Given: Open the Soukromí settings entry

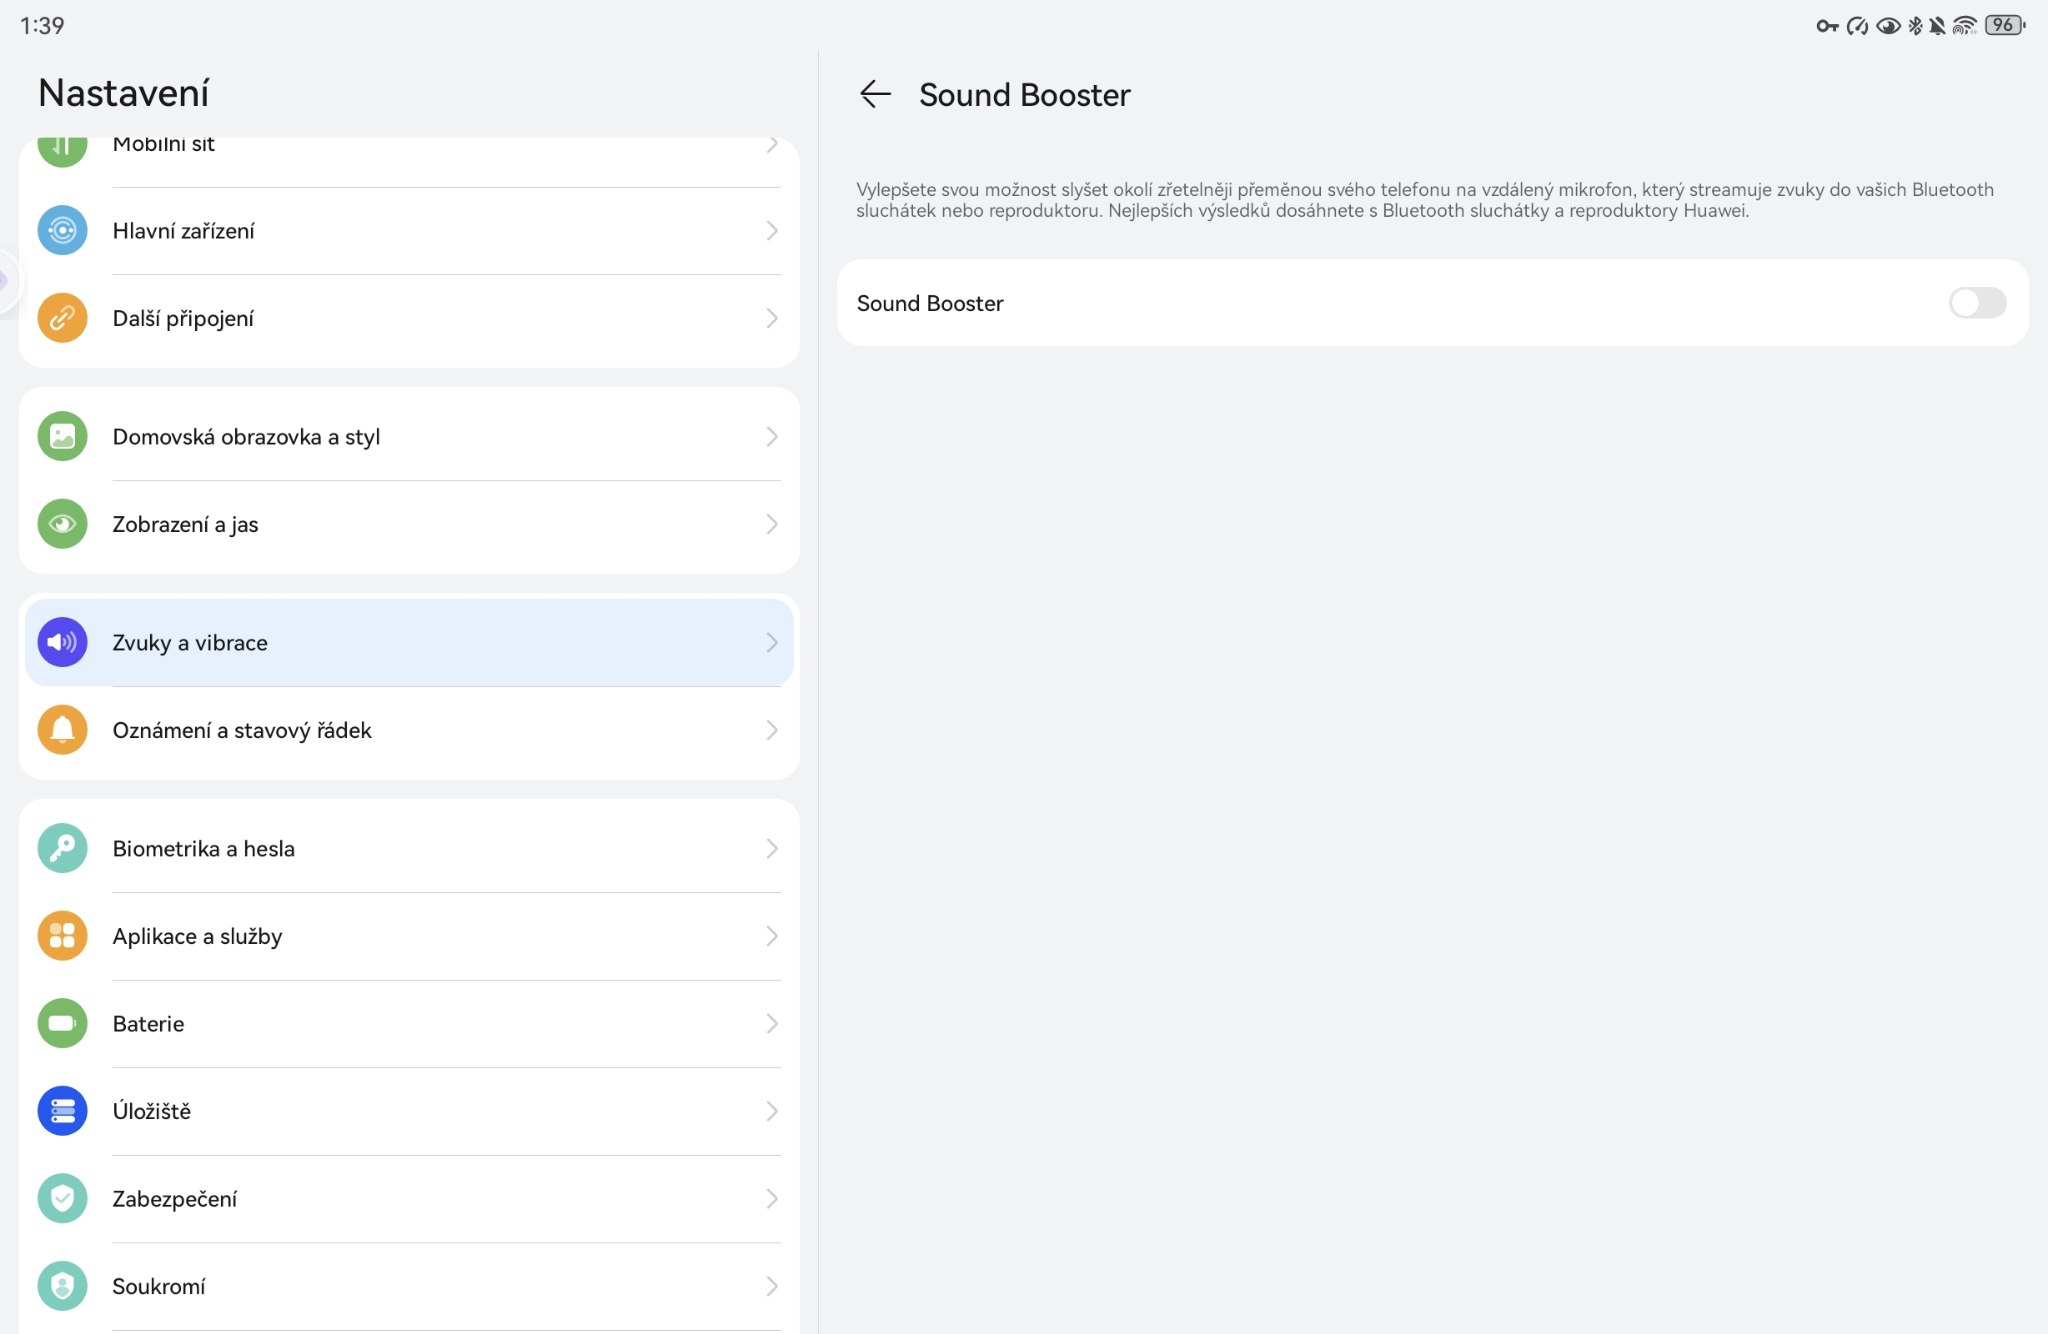Looking at the screenshot, I should [x=400, y=1286].
